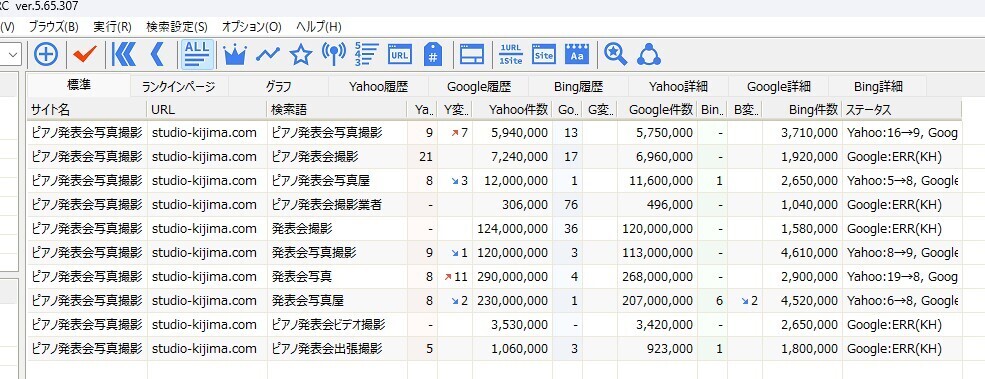Switch to the グラフ tab
Image resolution: width=985 pixels, height=379 pixels.
278,87
